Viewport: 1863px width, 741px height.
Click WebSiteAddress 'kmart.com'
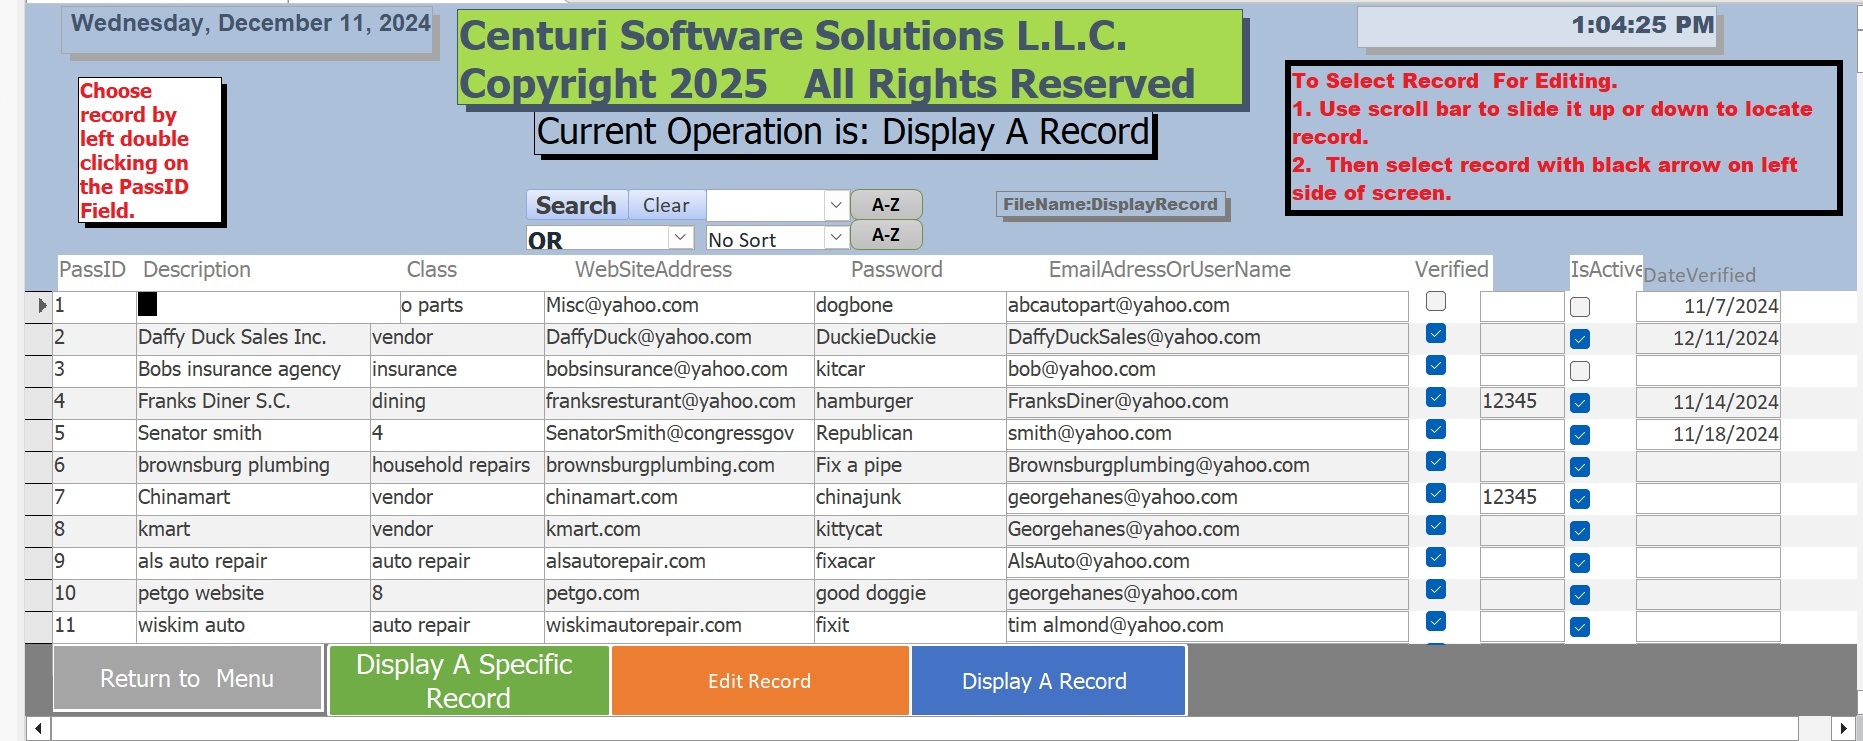[678, 530]
